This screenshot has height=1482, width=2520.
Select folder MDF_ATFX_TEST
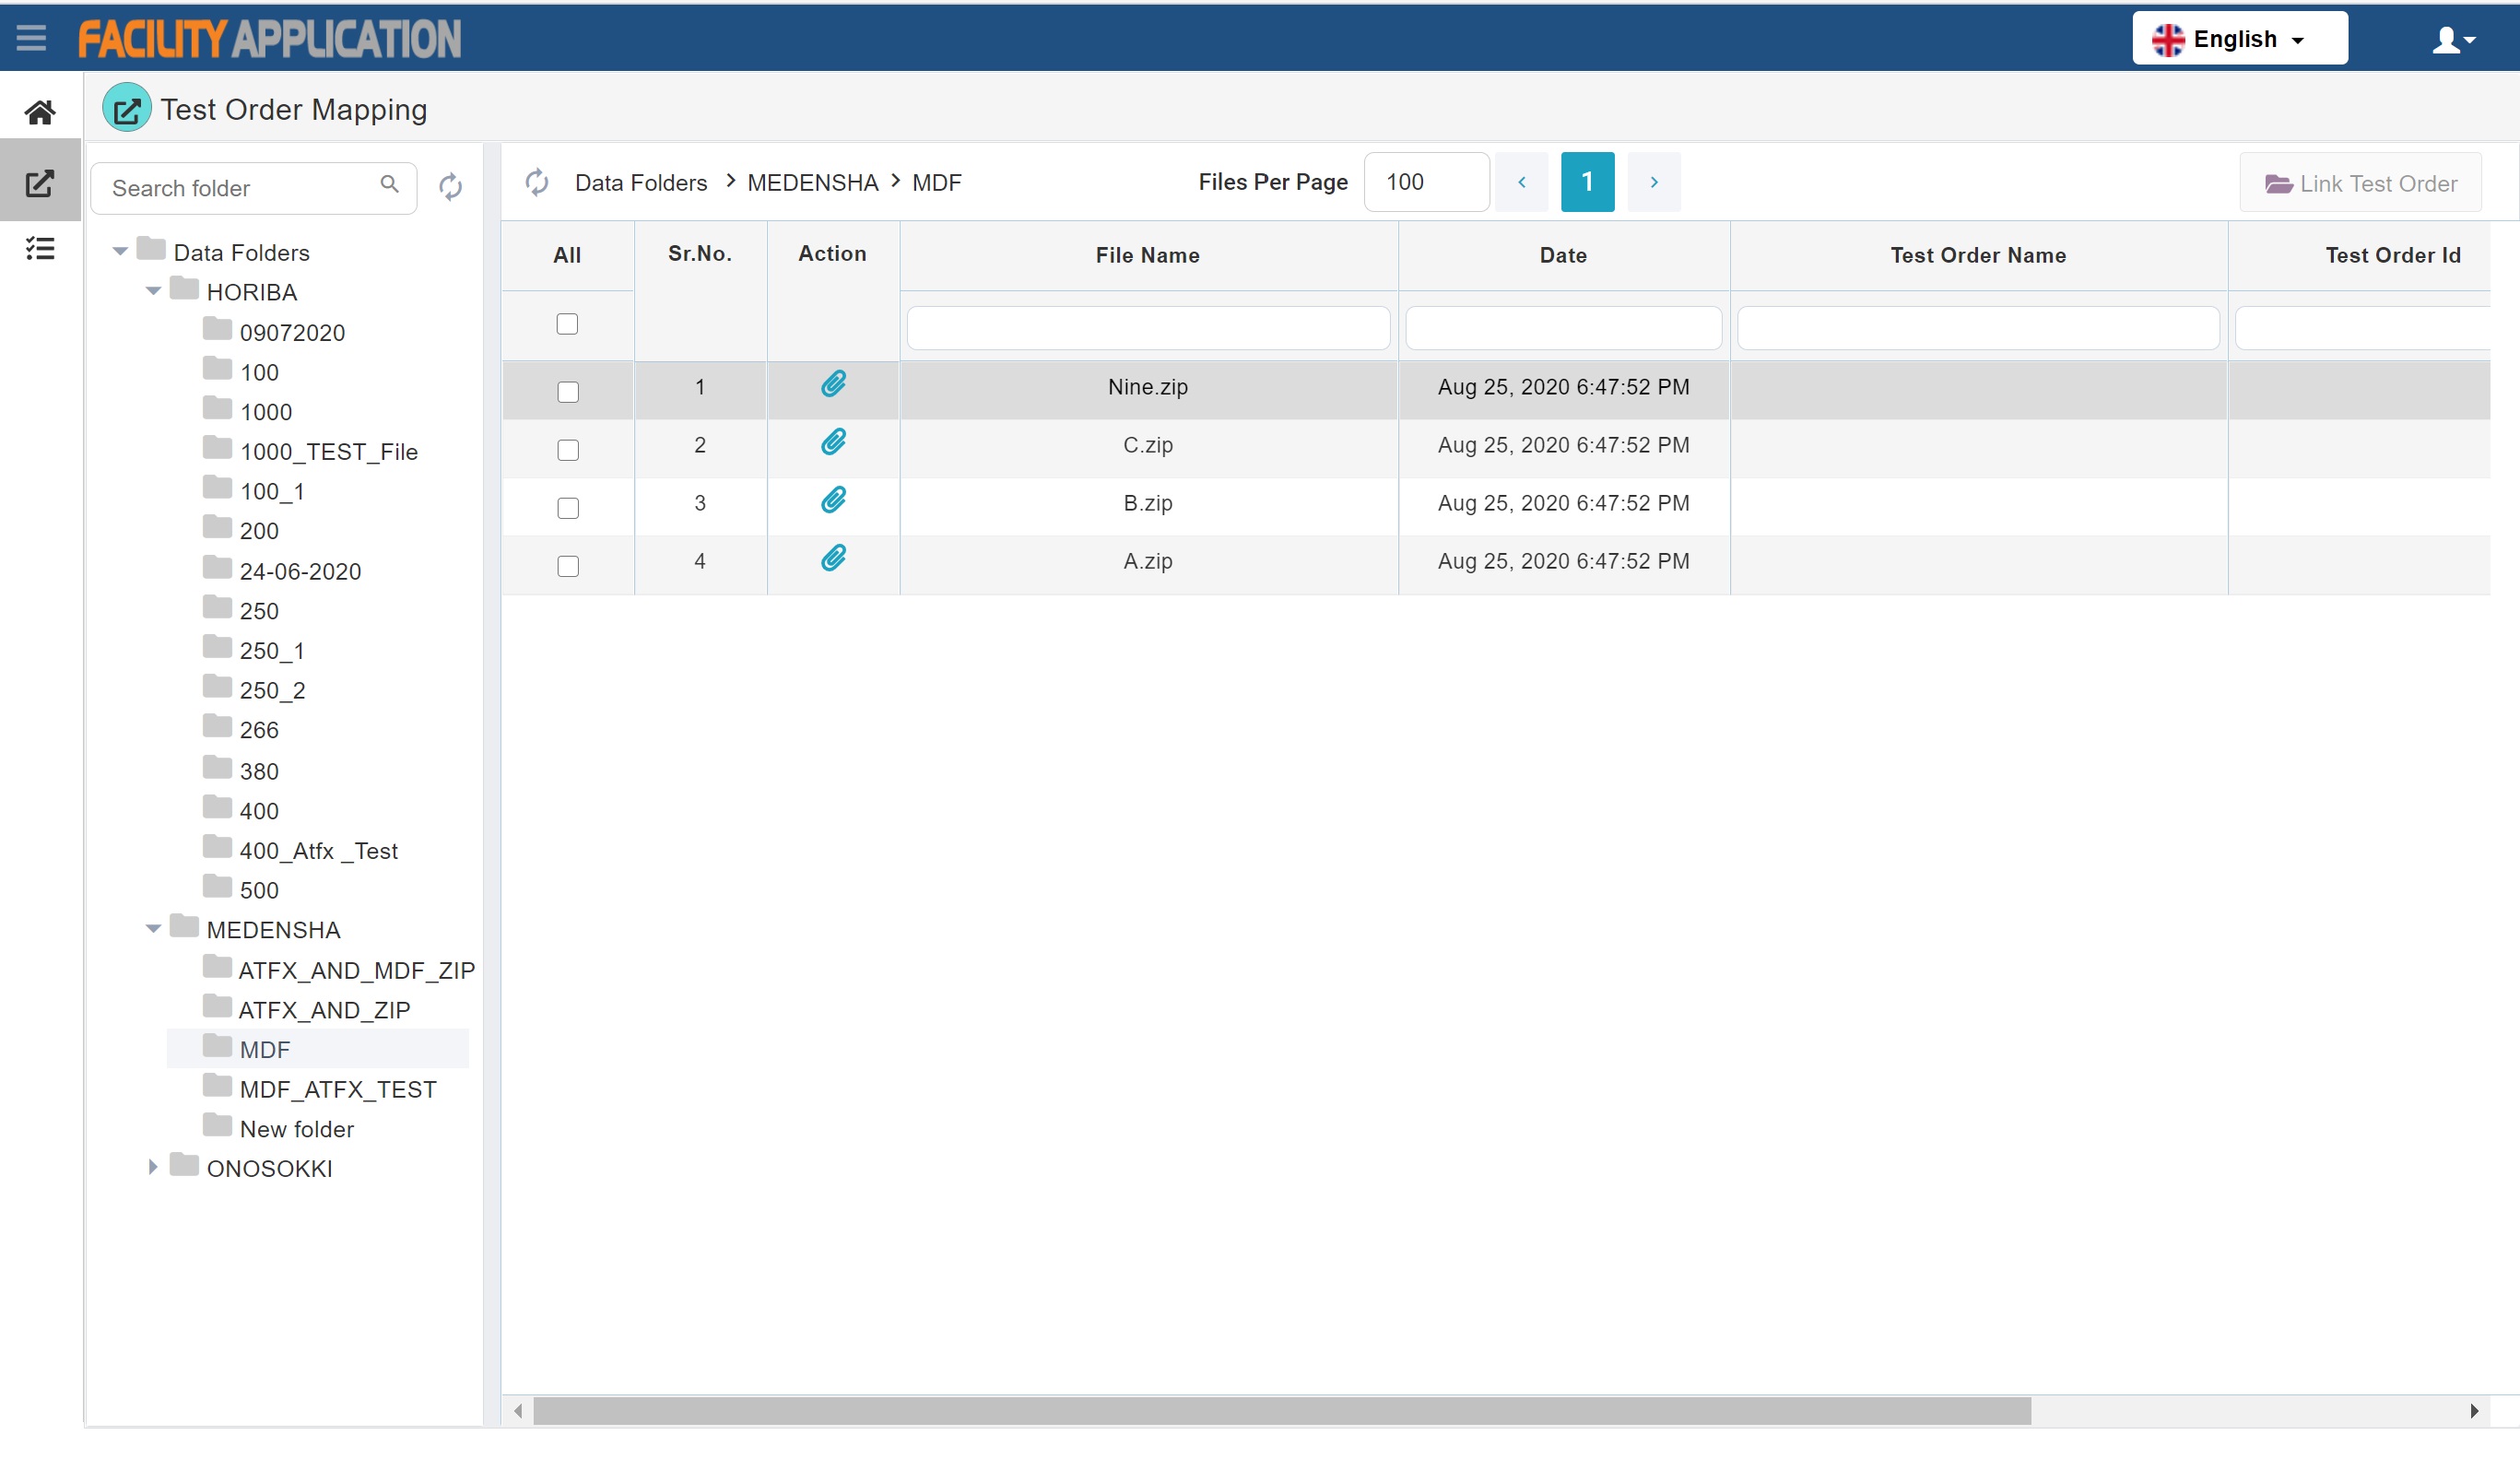[x=338, y=1089]
